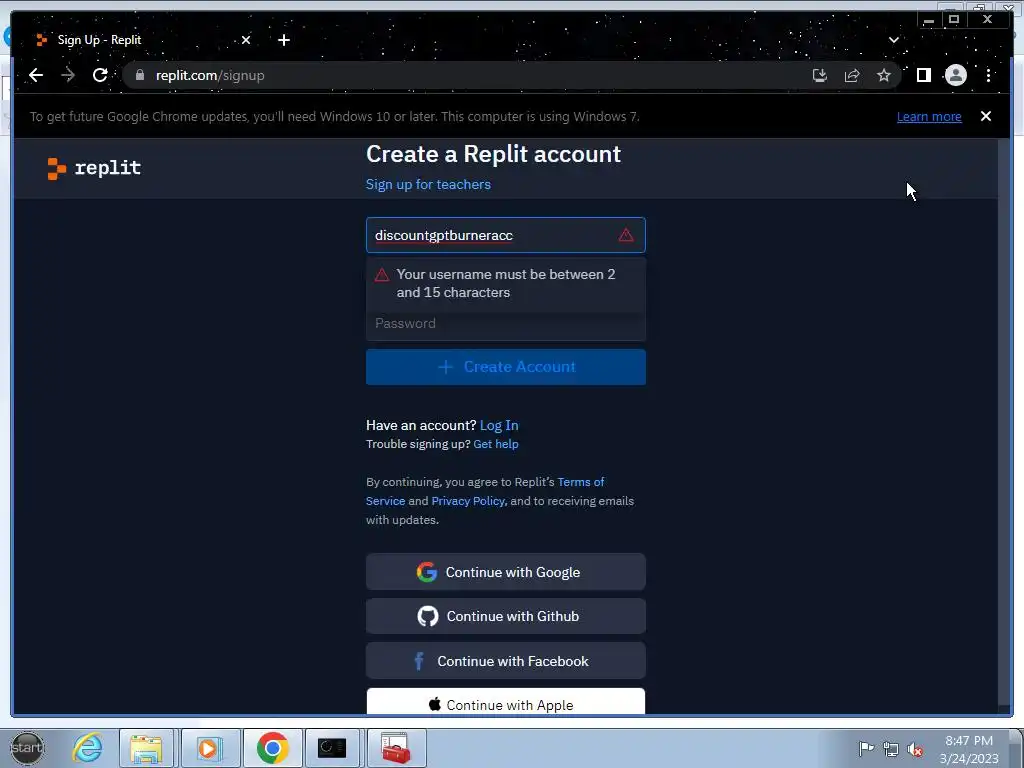Open a new tab with the plus button
Image resolution: width=1024 pixels, height=768 pixels.
point(283,40)
